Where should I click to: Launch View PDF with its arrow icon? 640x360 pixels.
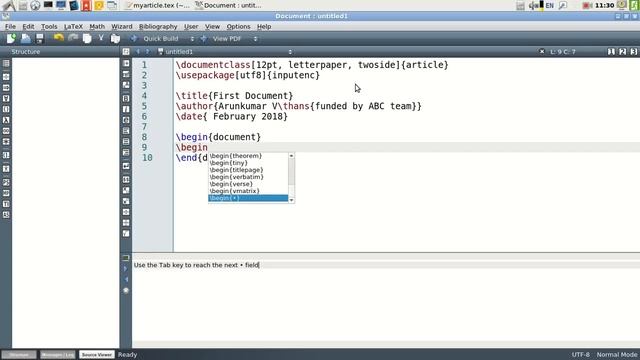pyautogui.click(x=204, y=38)
